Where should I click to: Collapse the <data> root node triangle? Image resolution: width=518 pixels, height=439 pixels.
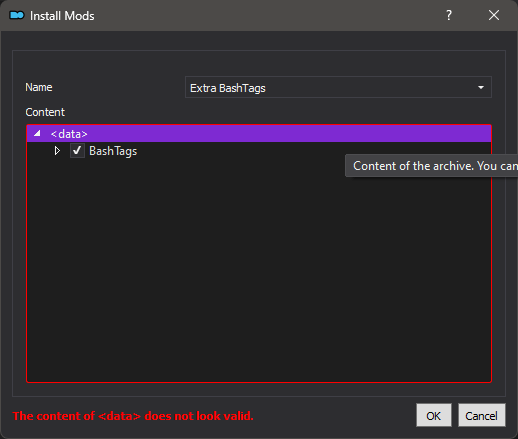tap(37, 133)
